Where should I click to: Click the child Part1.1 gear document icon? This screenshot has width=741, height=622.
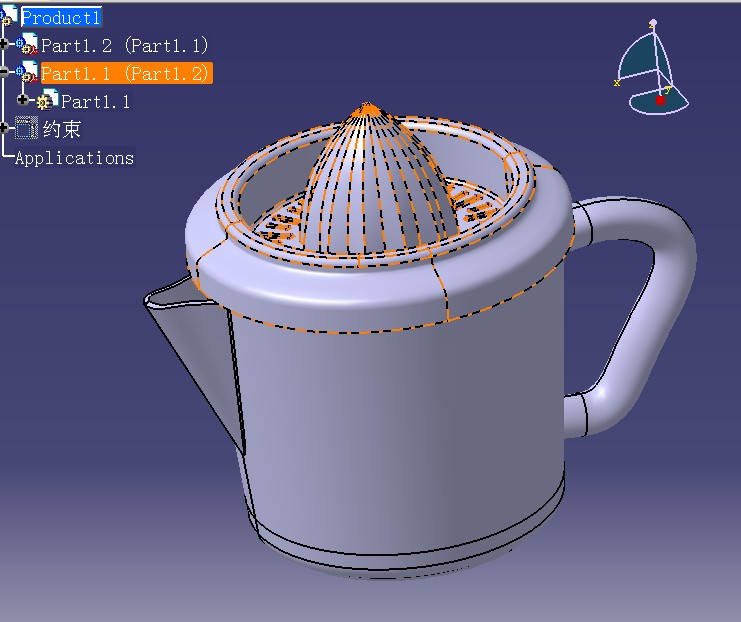[x=47, y=99]
